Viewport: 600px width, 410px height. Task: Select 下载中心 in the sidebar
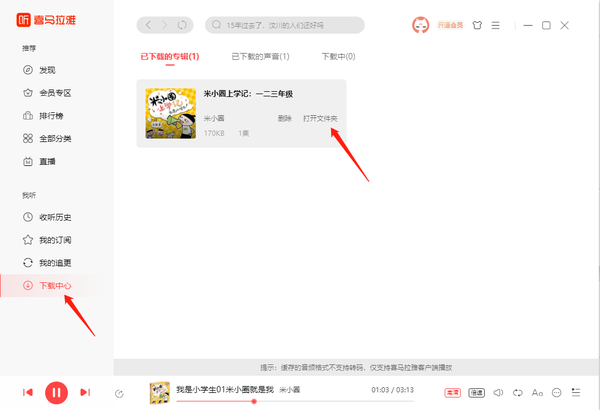click(57, 286)
